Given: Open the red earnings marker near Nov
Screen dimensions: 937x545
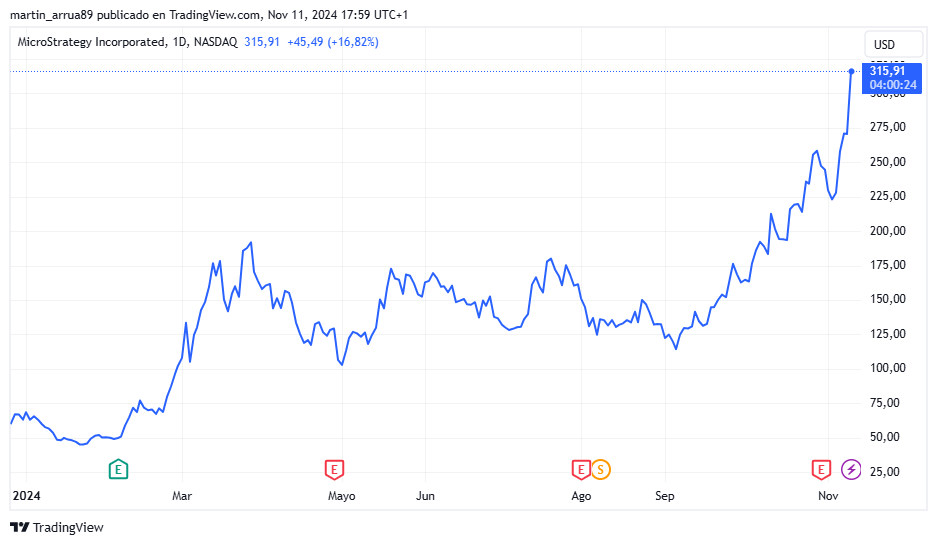Looking at the screenshot, I should pyautogui.click(x=821, y=468).
